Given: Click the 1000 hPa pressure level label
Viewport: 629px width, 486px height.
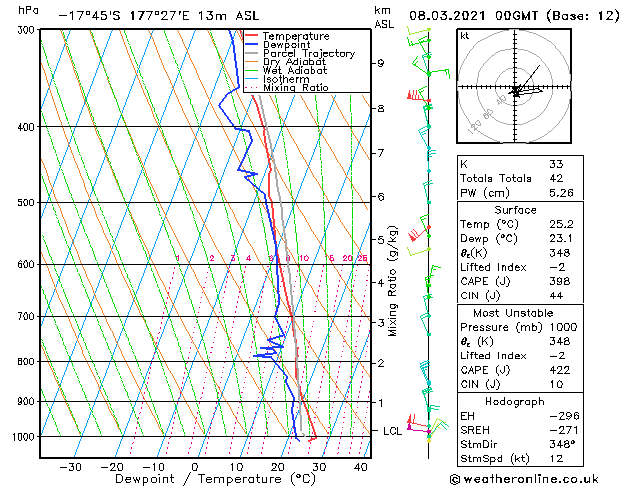Looking at the screenshot, I should click(25, 437).
